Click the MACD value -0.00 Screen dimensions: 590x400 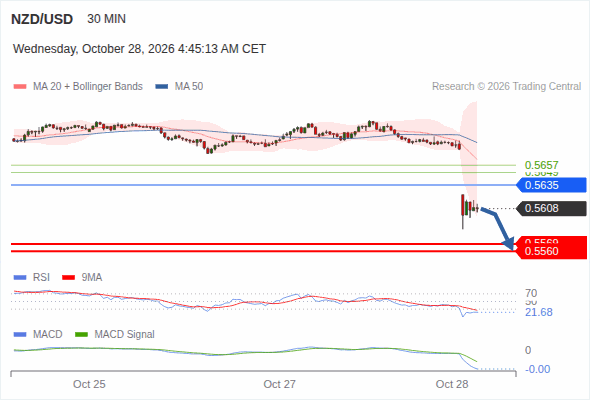538,369
